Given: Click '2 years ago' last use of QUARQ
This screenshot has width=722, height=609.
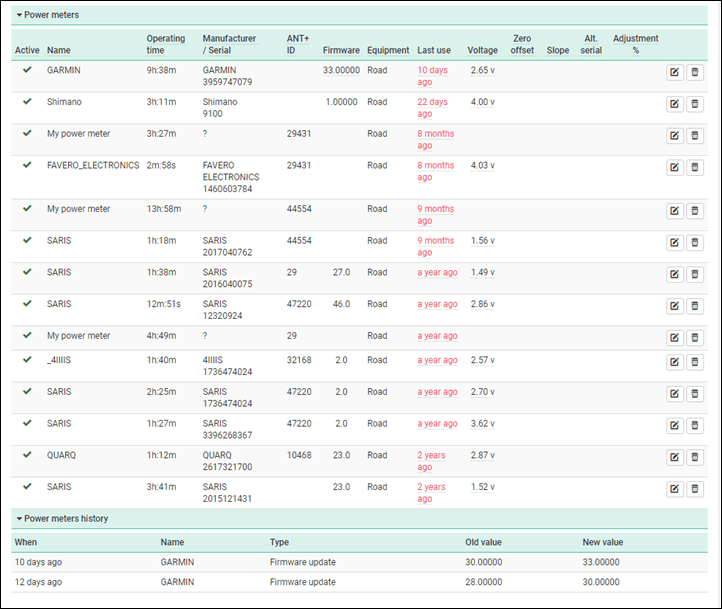Looking at the screenshot, I should pos(431,461).
